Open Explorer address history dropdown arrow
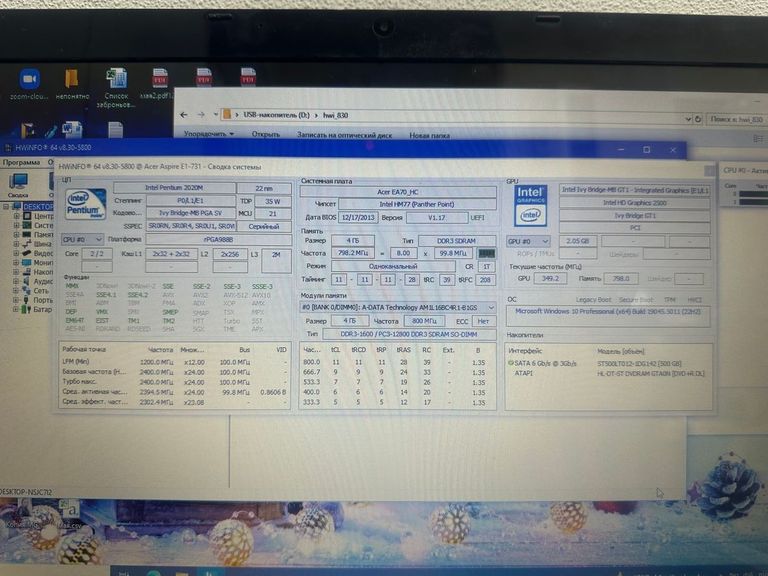768x576 pixels. click(688, 119)
